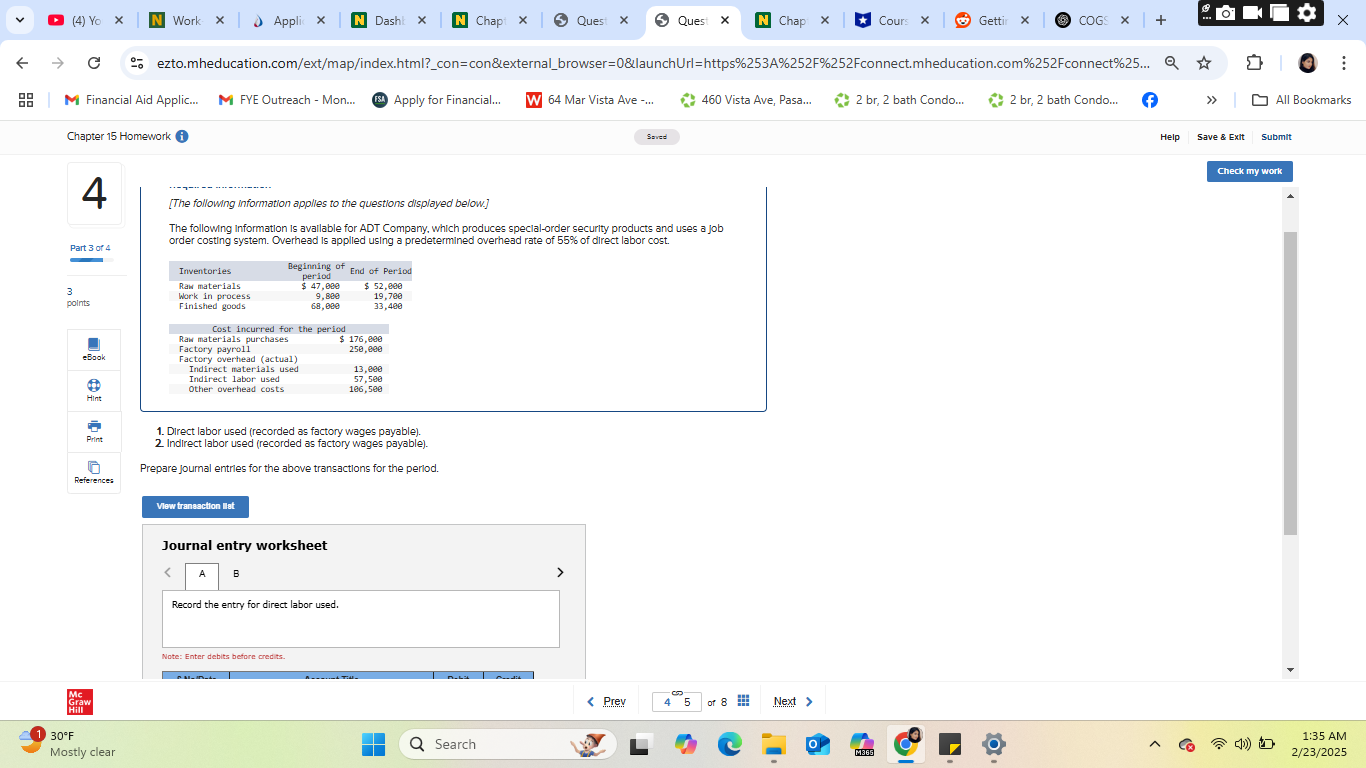Screen dimensions: 1366x768
Task: Open the tab search dropdown in Chrome
Action: tap(18, 18)
